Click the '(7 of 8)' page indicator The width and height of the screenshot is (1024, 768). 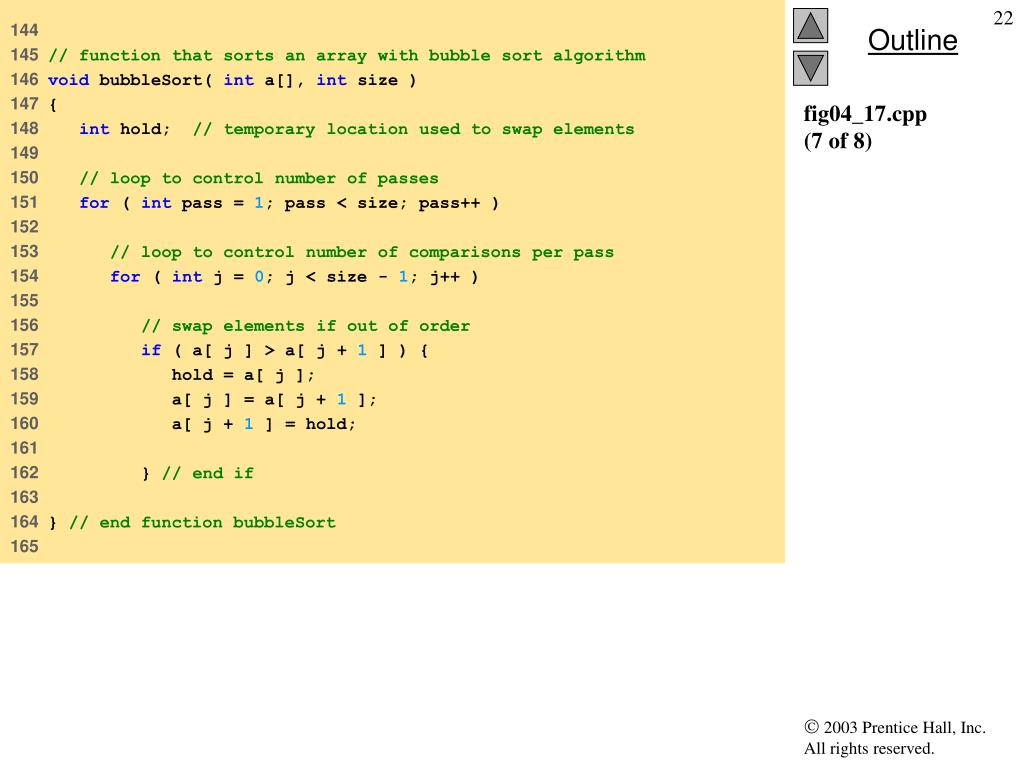[x=837, y=140]
